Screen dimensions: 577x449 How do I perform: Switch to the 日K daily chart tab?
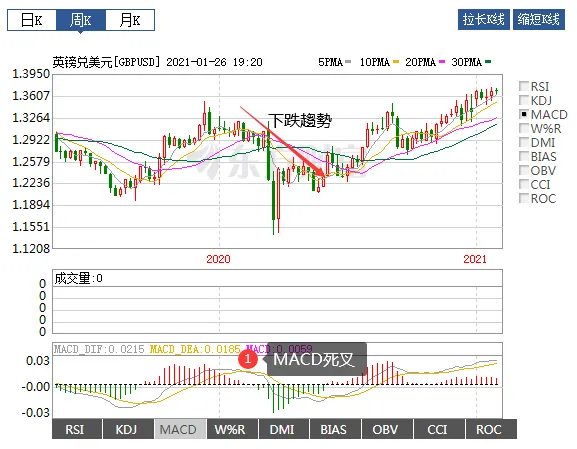32,20
